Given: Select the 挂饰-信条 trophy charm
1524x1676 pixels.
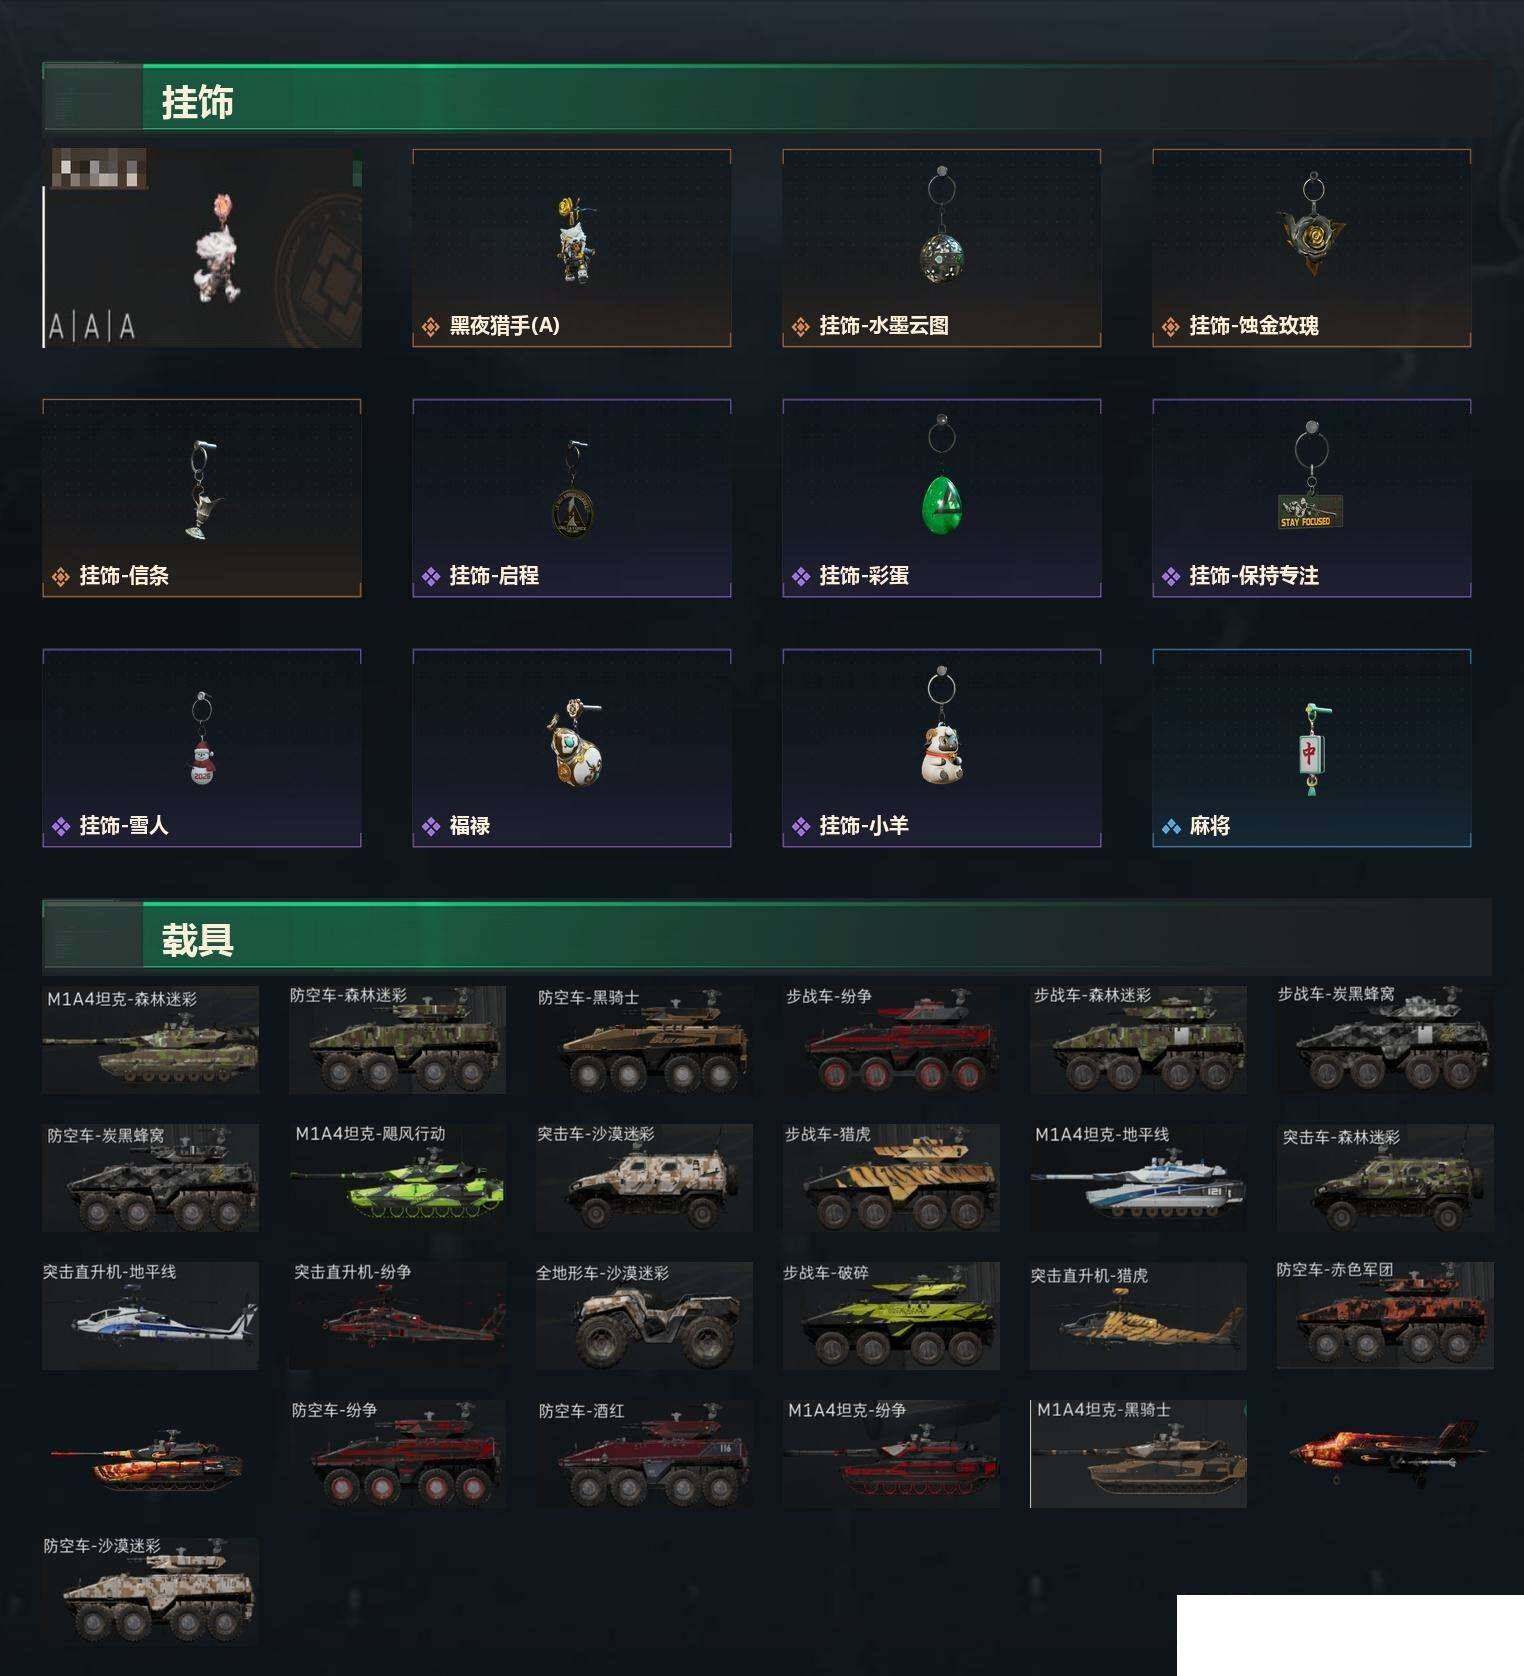Looking at the screenshot, I should pos(201,498).
